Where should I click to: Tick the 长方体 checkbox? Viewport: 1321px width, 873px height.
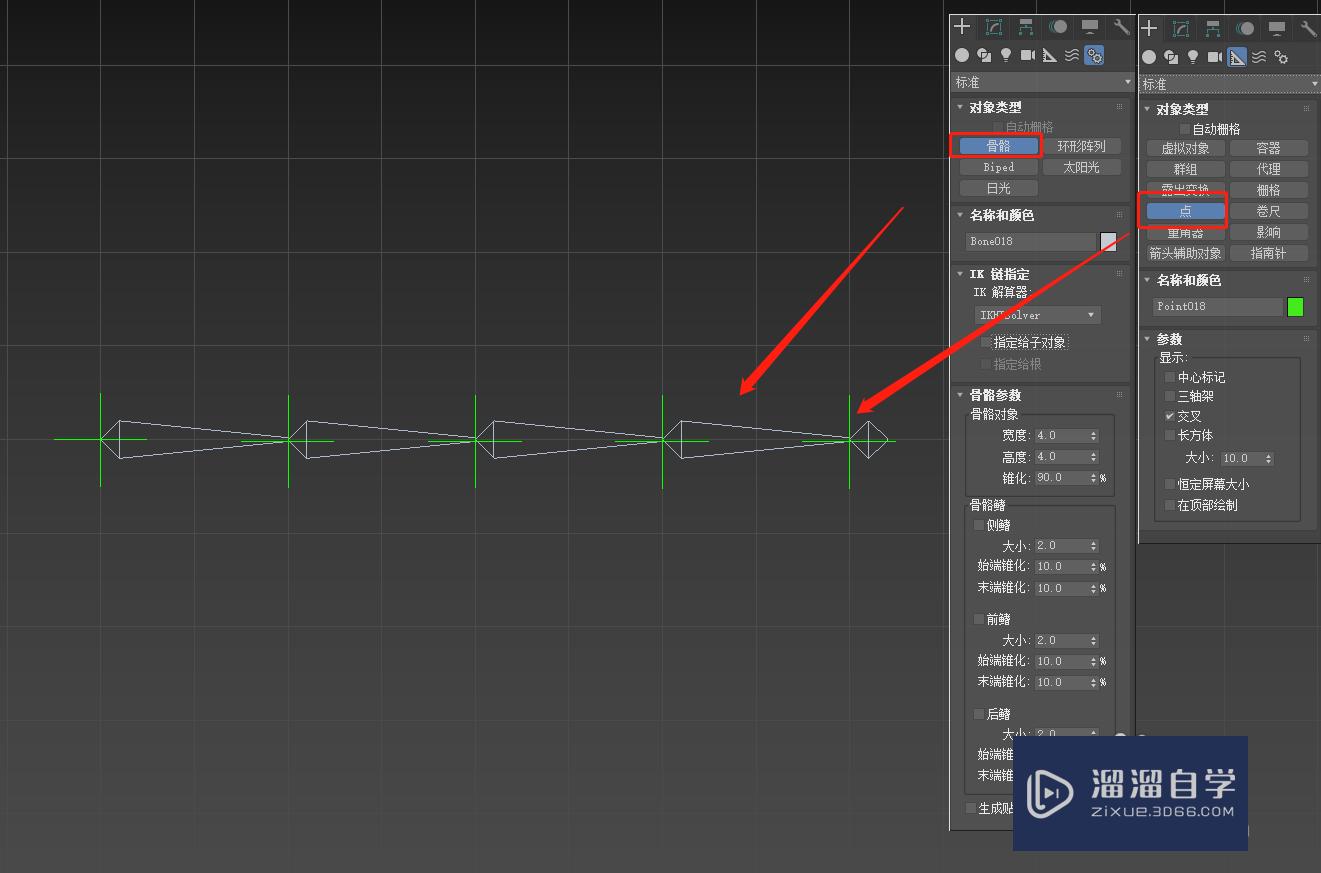1170,435
